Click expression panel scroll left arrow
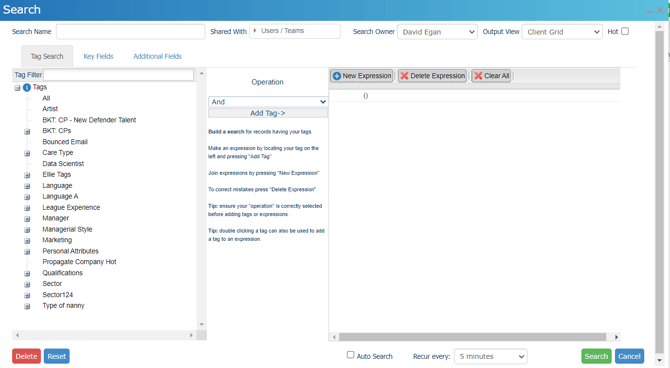The image size is (670, 368). pyautogui.click(x=334, y=337)
